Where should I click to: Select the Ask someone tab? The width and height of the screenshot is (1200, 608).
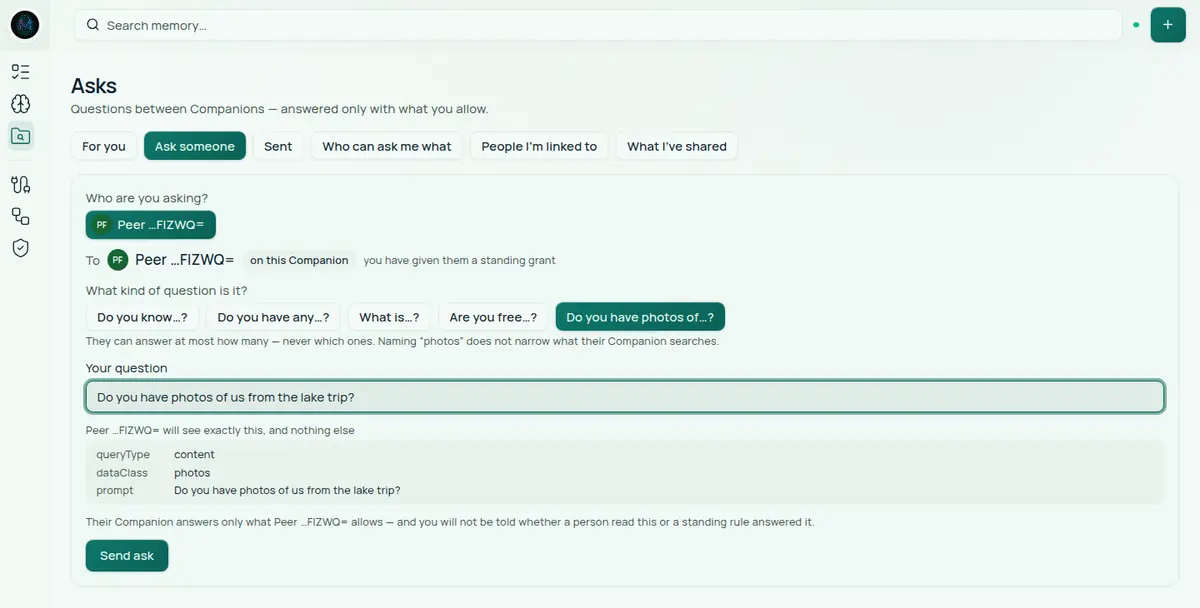(195, 146)
